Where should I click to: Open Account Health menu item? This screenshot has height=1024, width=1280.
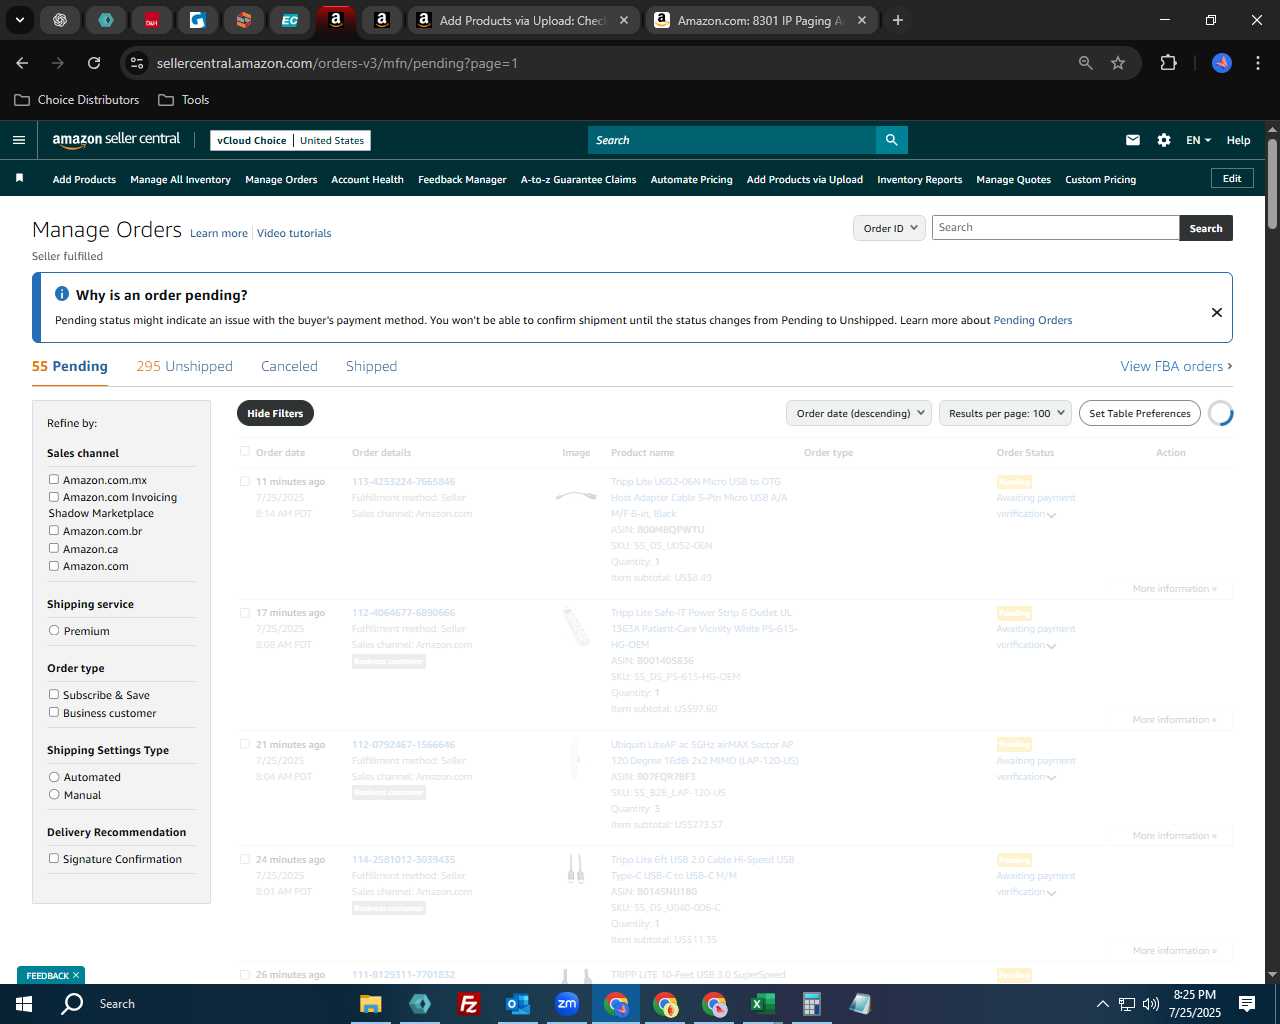[367, 180]
